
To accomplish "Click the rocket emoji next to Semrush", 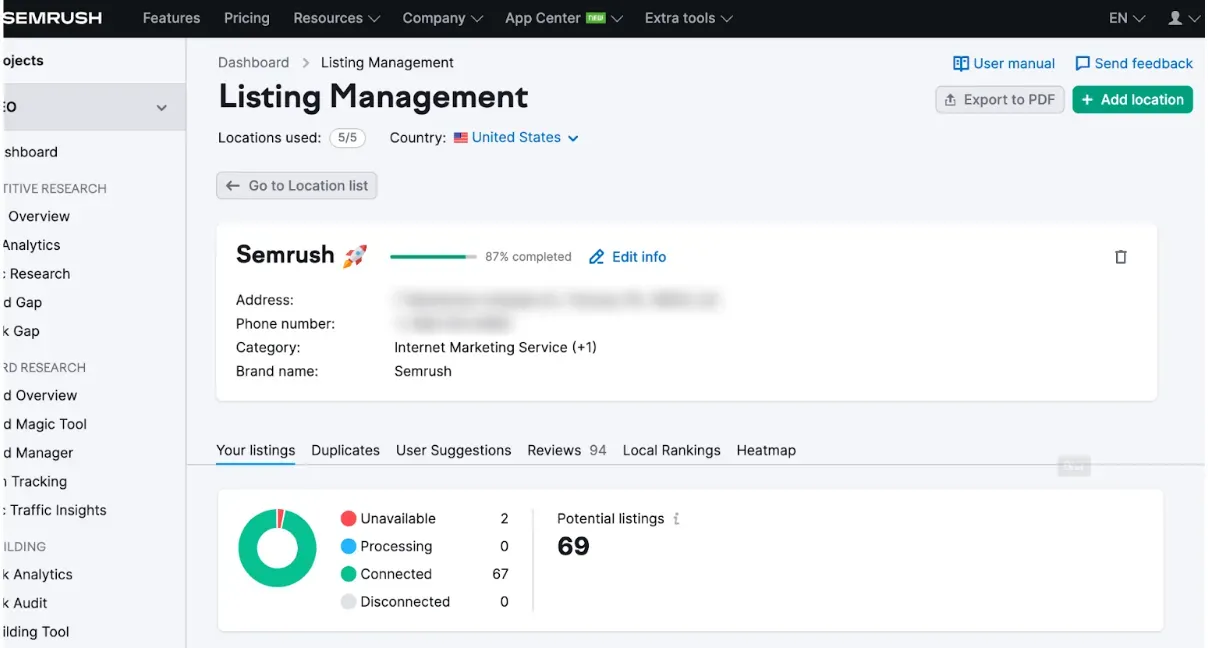I will [x=355, y=256].
